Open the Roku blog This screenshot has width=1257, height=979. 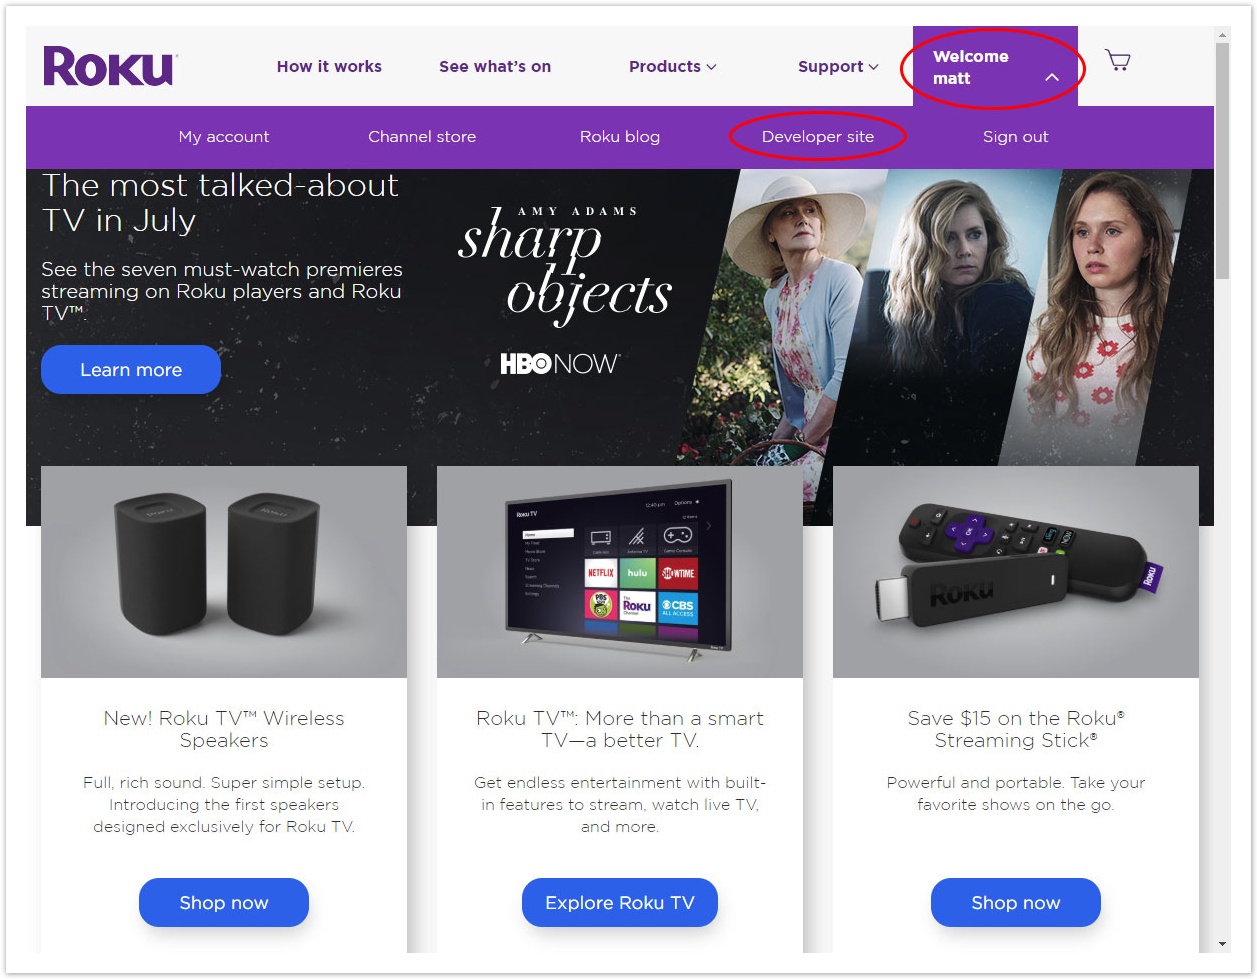[620, 137]
